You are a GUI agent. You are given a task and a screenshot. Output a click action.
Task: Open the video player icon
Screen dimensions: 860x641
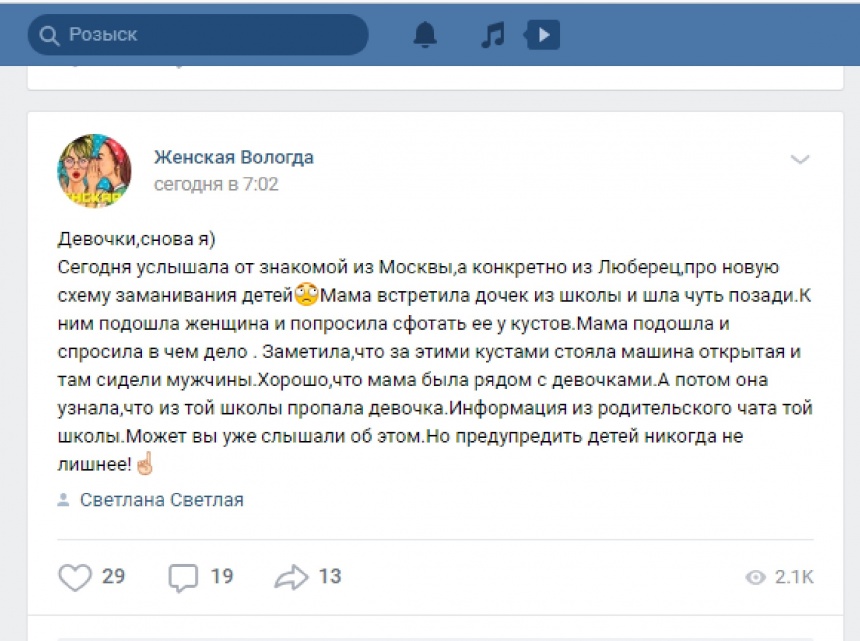542,35
